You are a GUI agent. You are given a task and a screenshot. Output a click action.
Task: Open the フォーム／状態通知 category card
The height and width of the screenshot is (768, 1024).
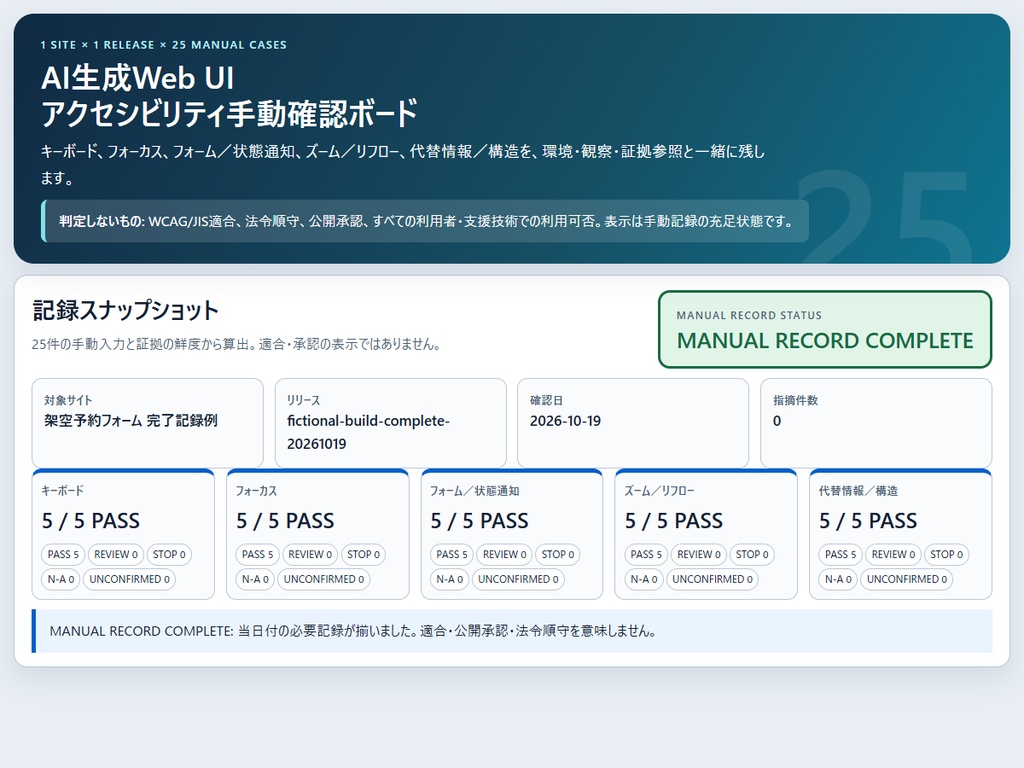coord(512,534)
